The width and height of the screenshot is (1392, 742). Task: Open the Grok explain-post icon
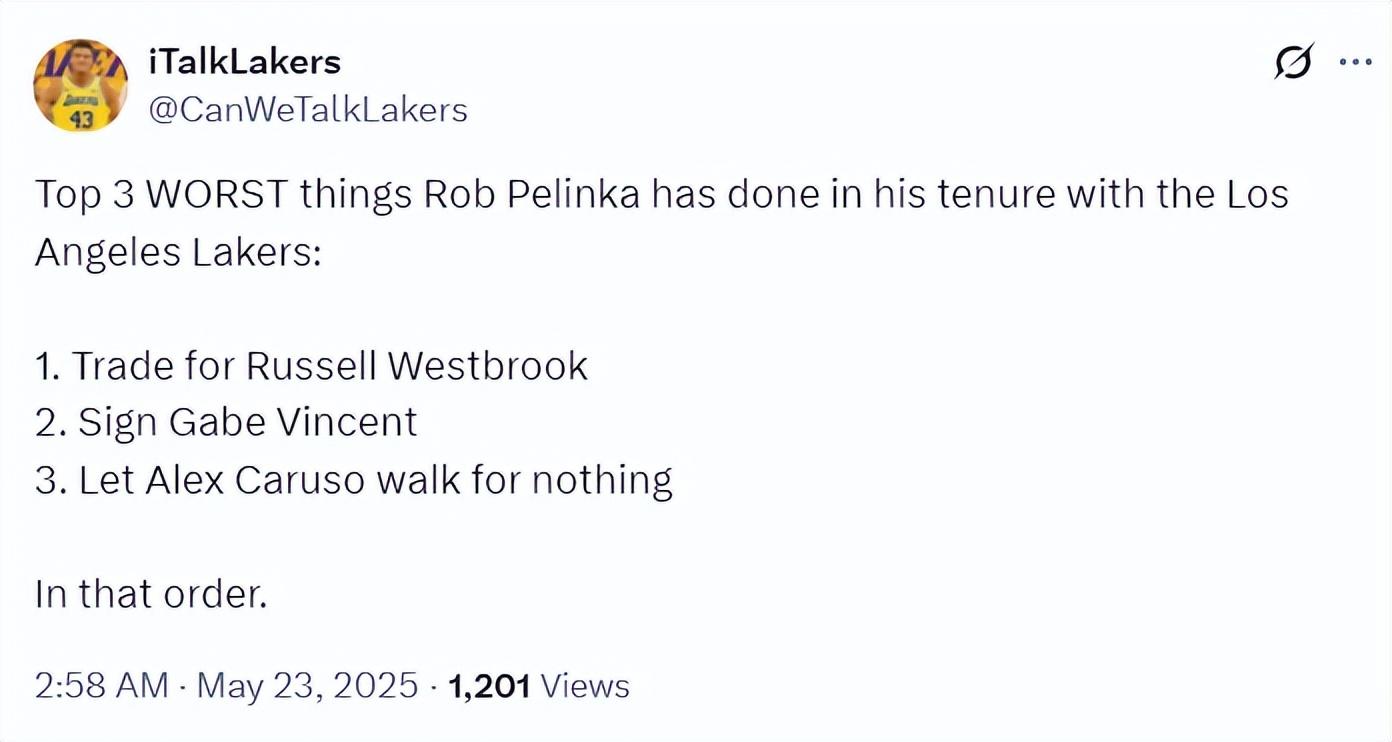pos(1292,63)
